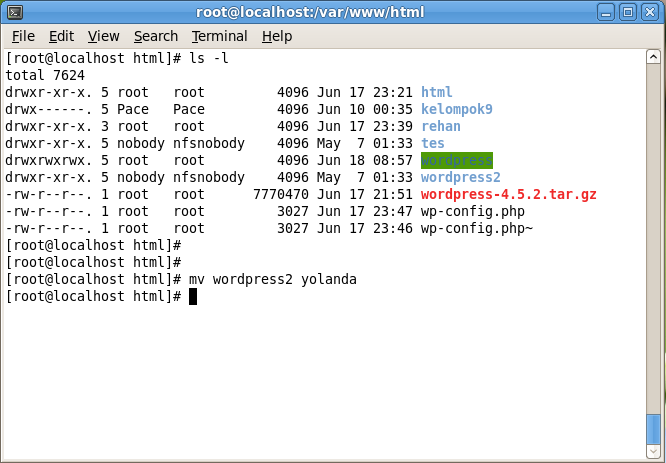
Task: Open the View menu
Action: [x=104, y=37]
